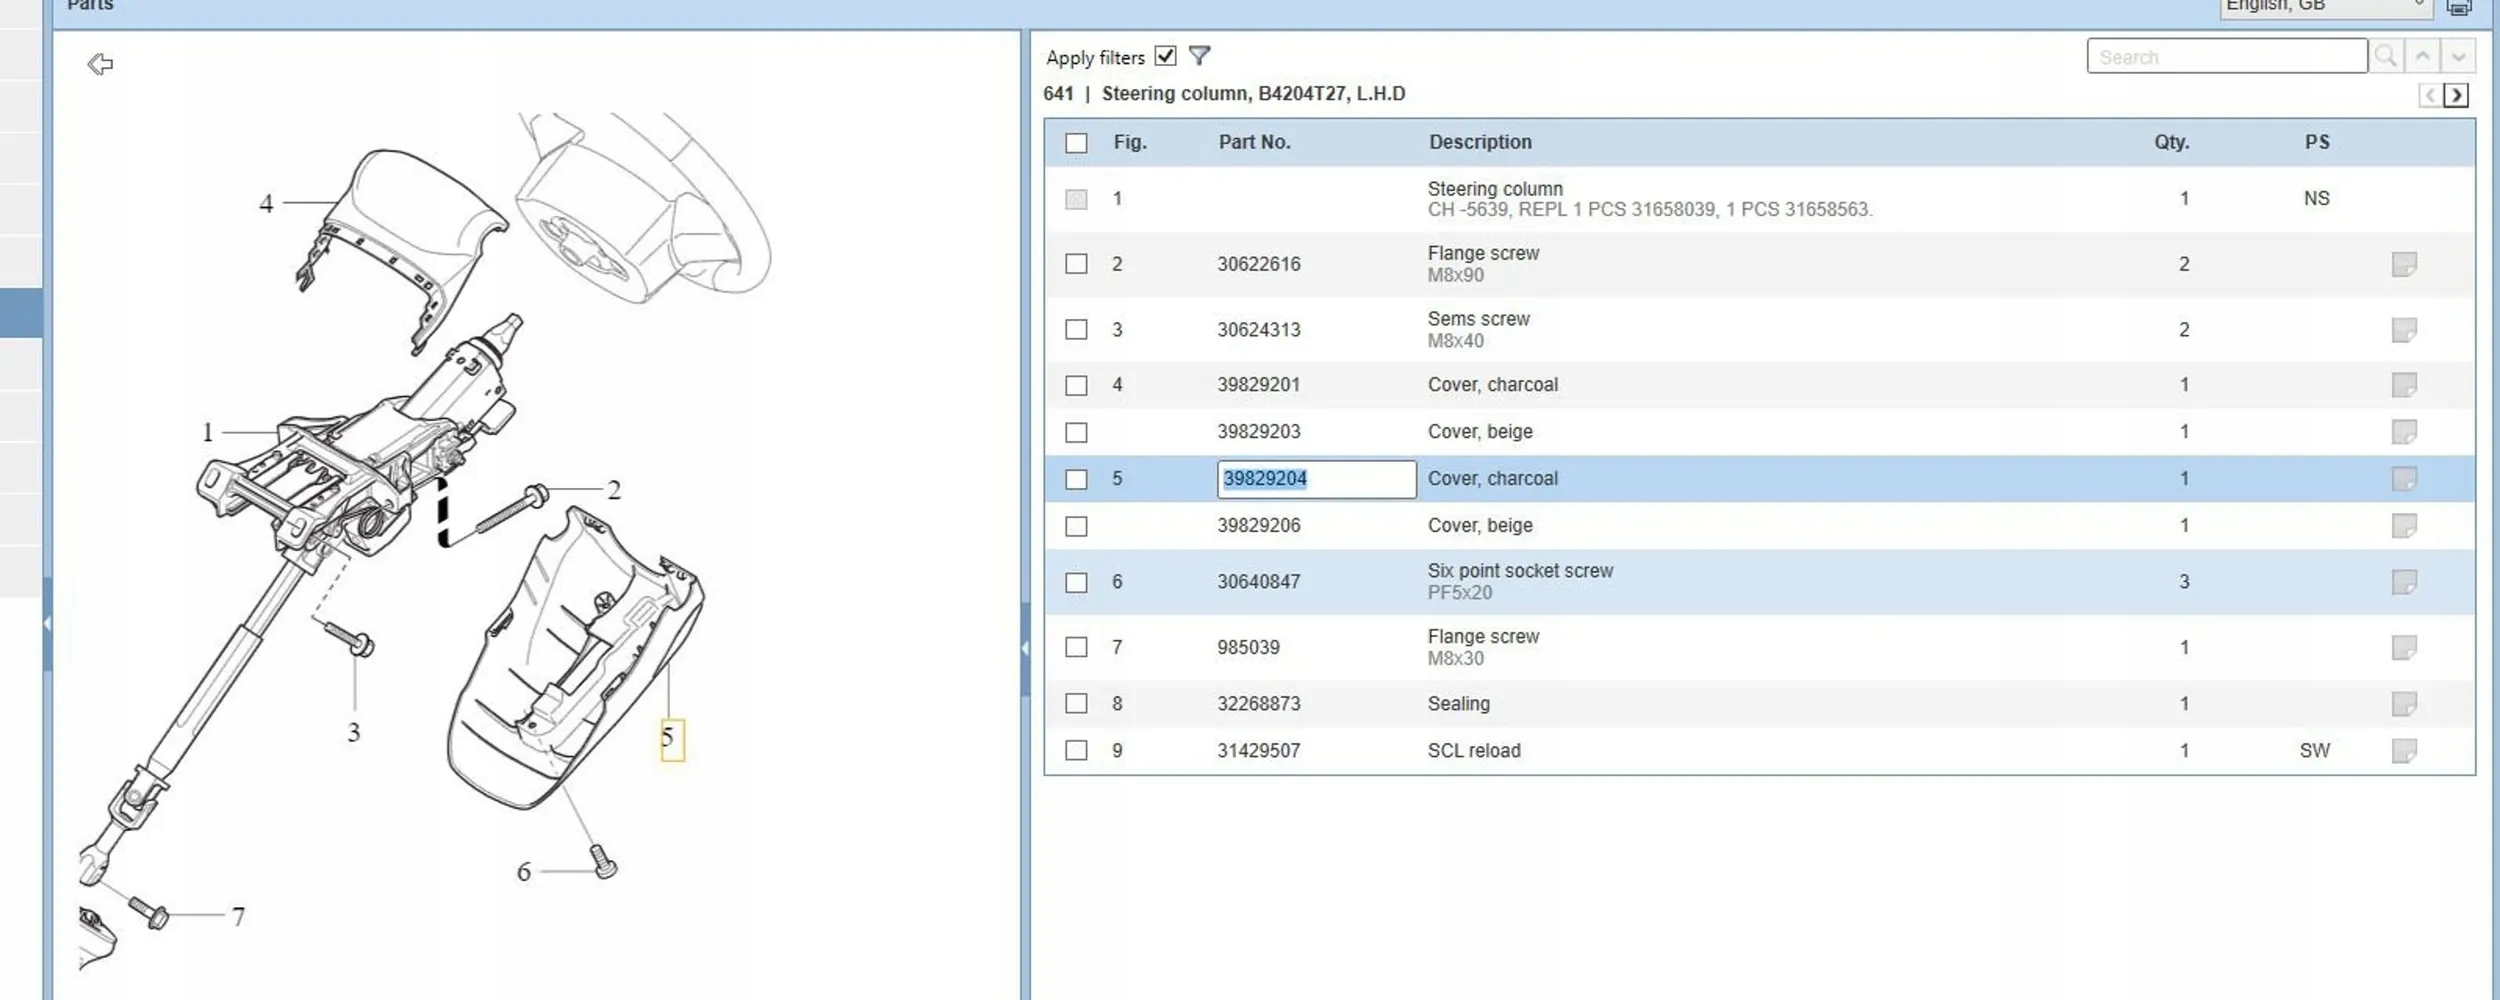
Task: Click the Search input field
Action: point(2227,56)
